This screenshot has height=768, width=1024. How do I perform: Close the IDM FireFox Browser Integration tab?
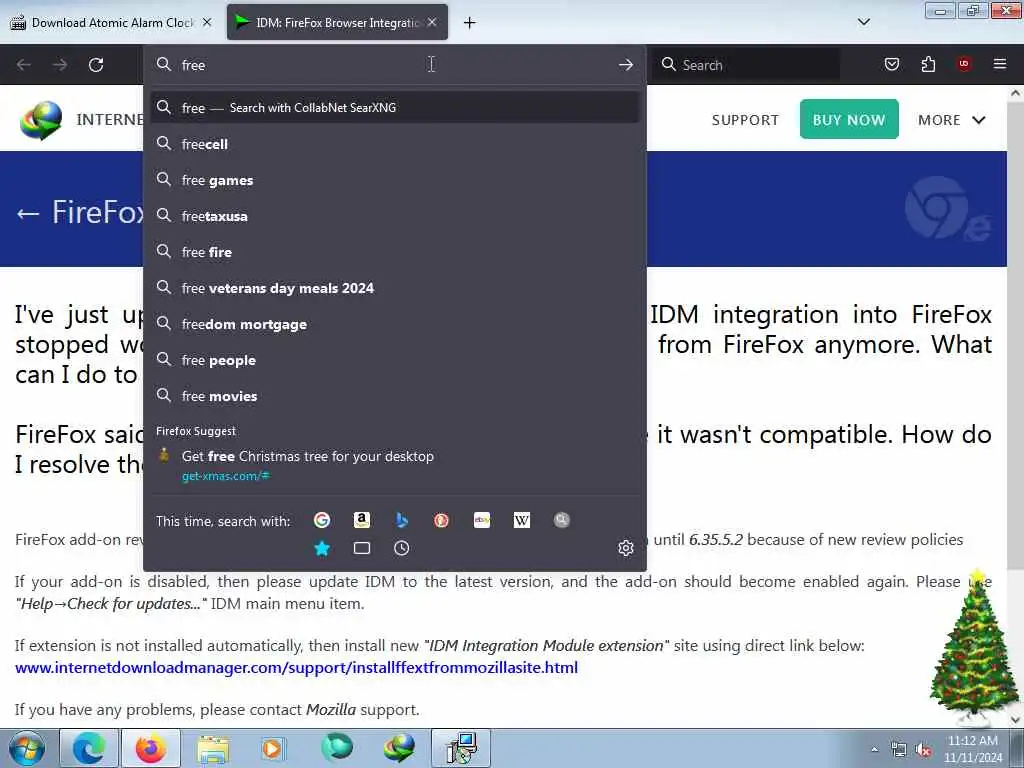point(432,22)
